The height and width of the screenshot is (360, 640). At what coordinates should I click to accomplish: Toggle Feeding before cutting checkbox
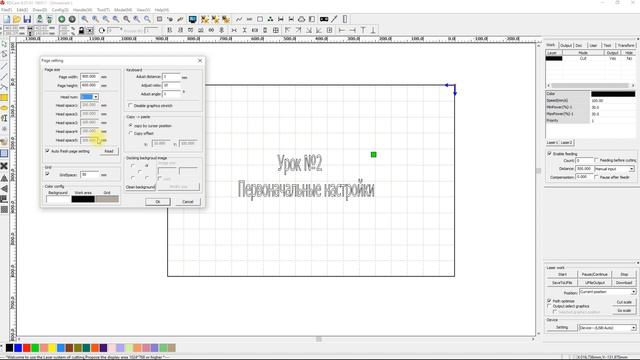596,160
